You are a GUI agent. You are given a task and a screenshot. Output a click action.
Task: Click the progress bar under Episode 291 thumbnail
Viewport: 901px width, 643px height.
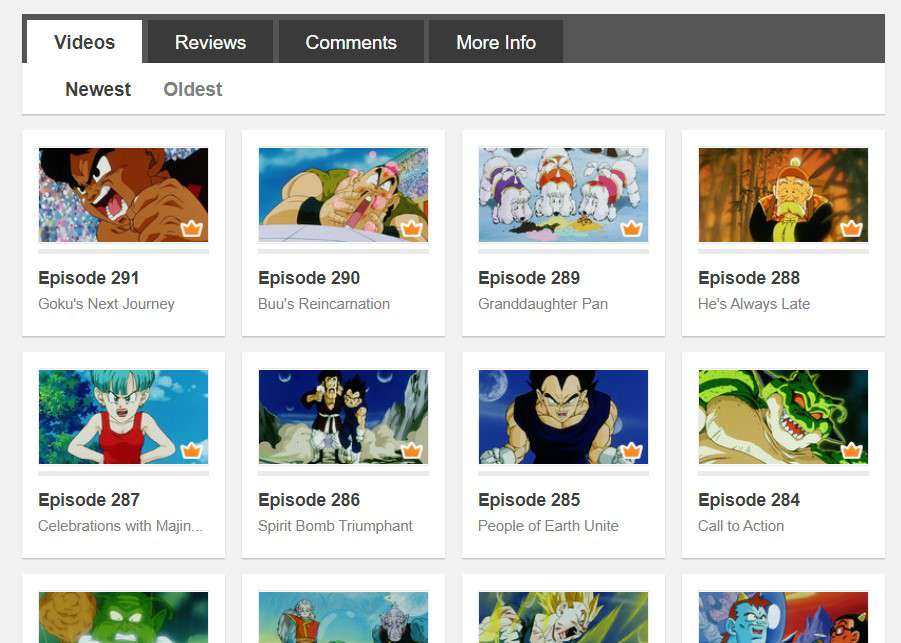pos(124,251)
